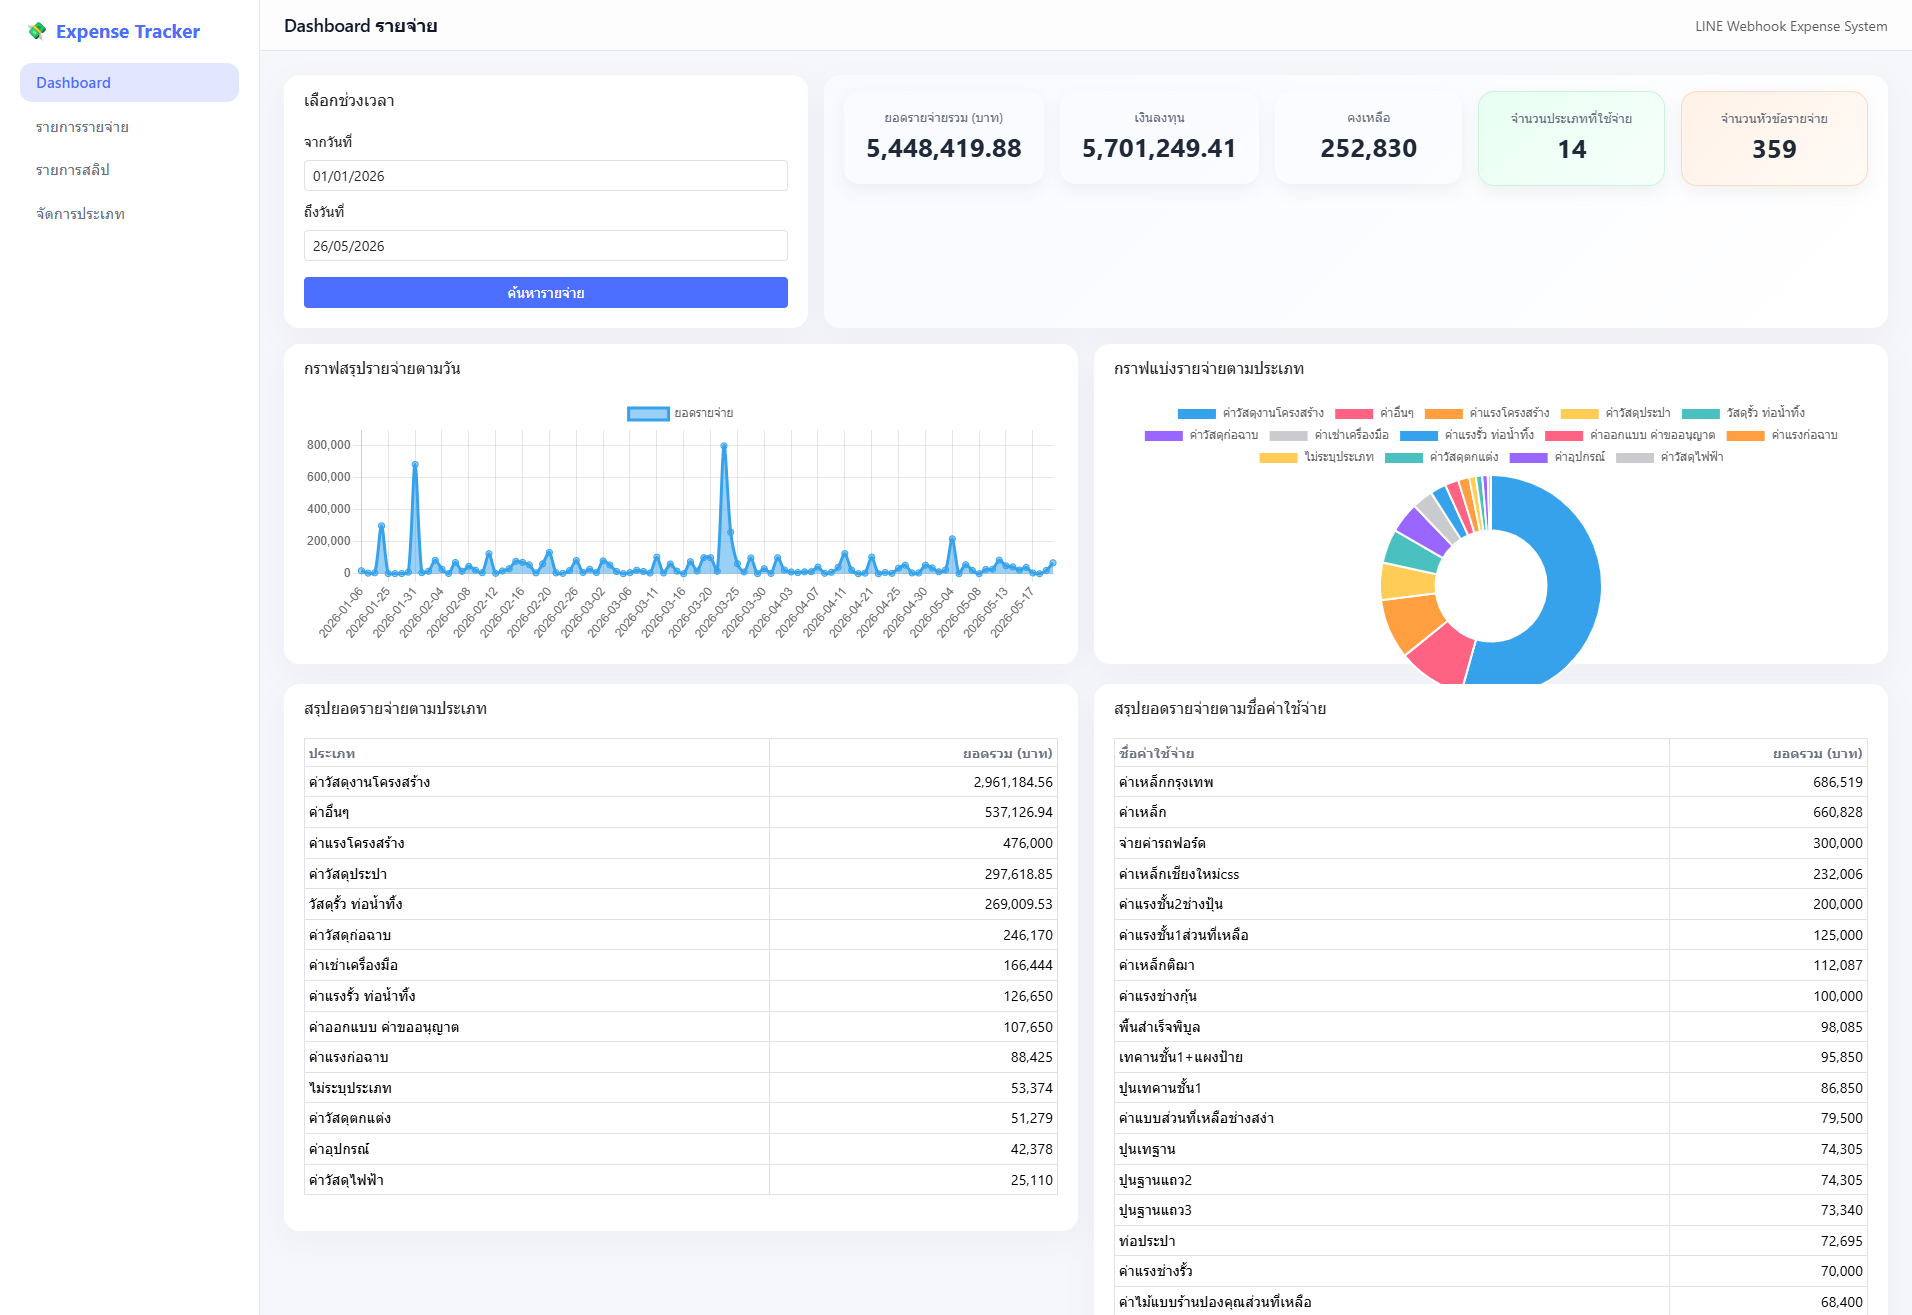Select เทคานชั้น1+แผงป้าย expense row
This screenshot has height=1315, width=1912.
1490,1057
